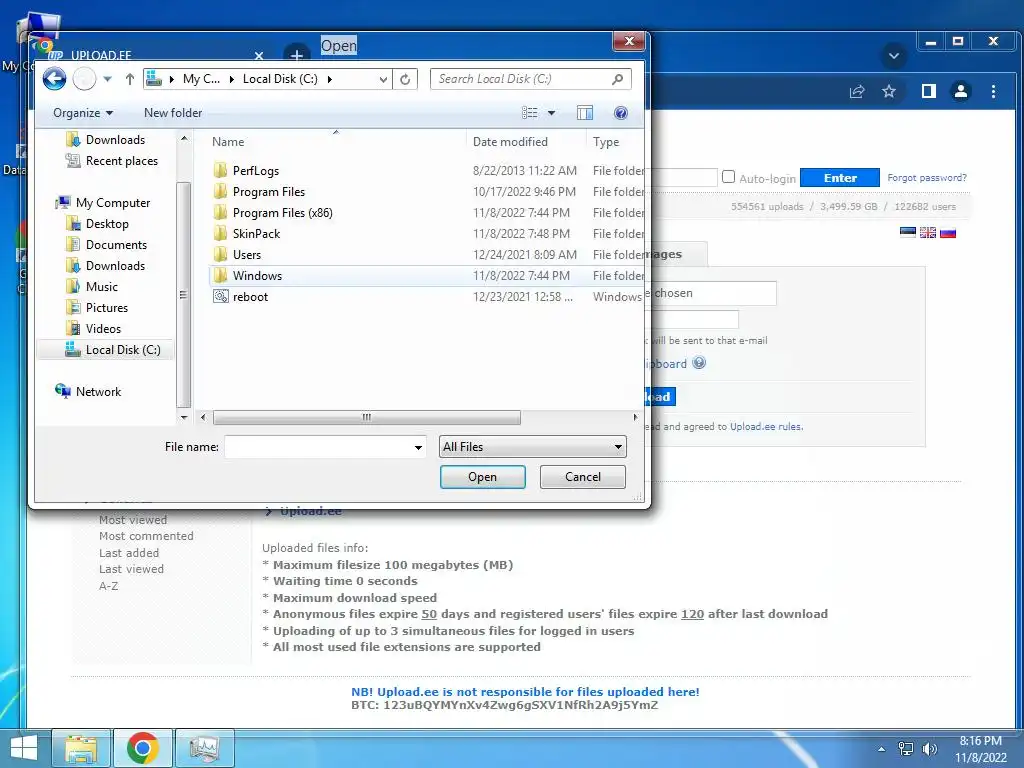This screenshot has height=768, width=1024.
Task: Select the reboot file icon
Action: pyautogui.click(x=221, y=296)
